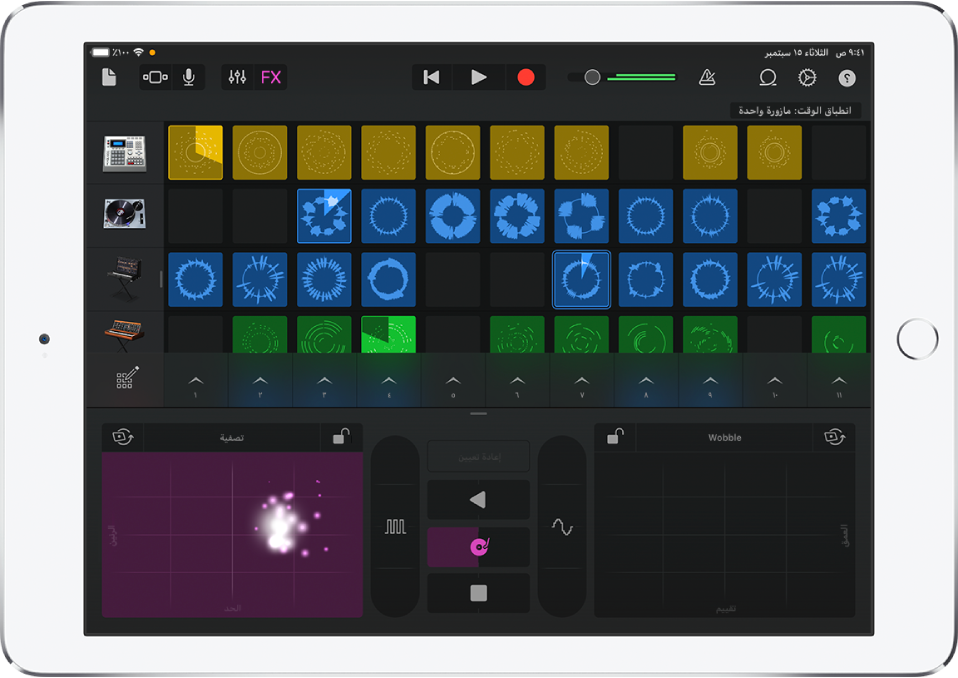
Task: Open My Songs with the document icon
Action: (x=109, y=77)
